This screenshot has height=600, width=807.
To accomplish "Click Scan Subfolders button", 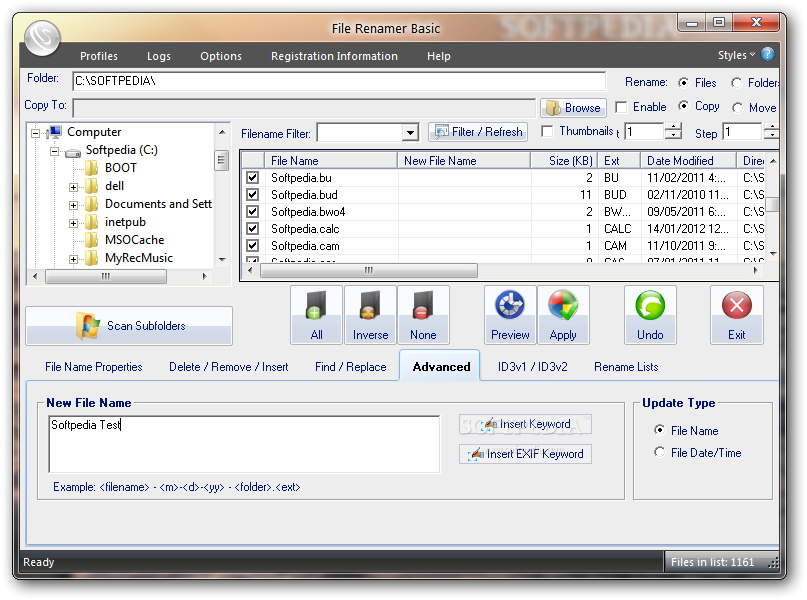I will pyautogui.click(x=129, y=326).
